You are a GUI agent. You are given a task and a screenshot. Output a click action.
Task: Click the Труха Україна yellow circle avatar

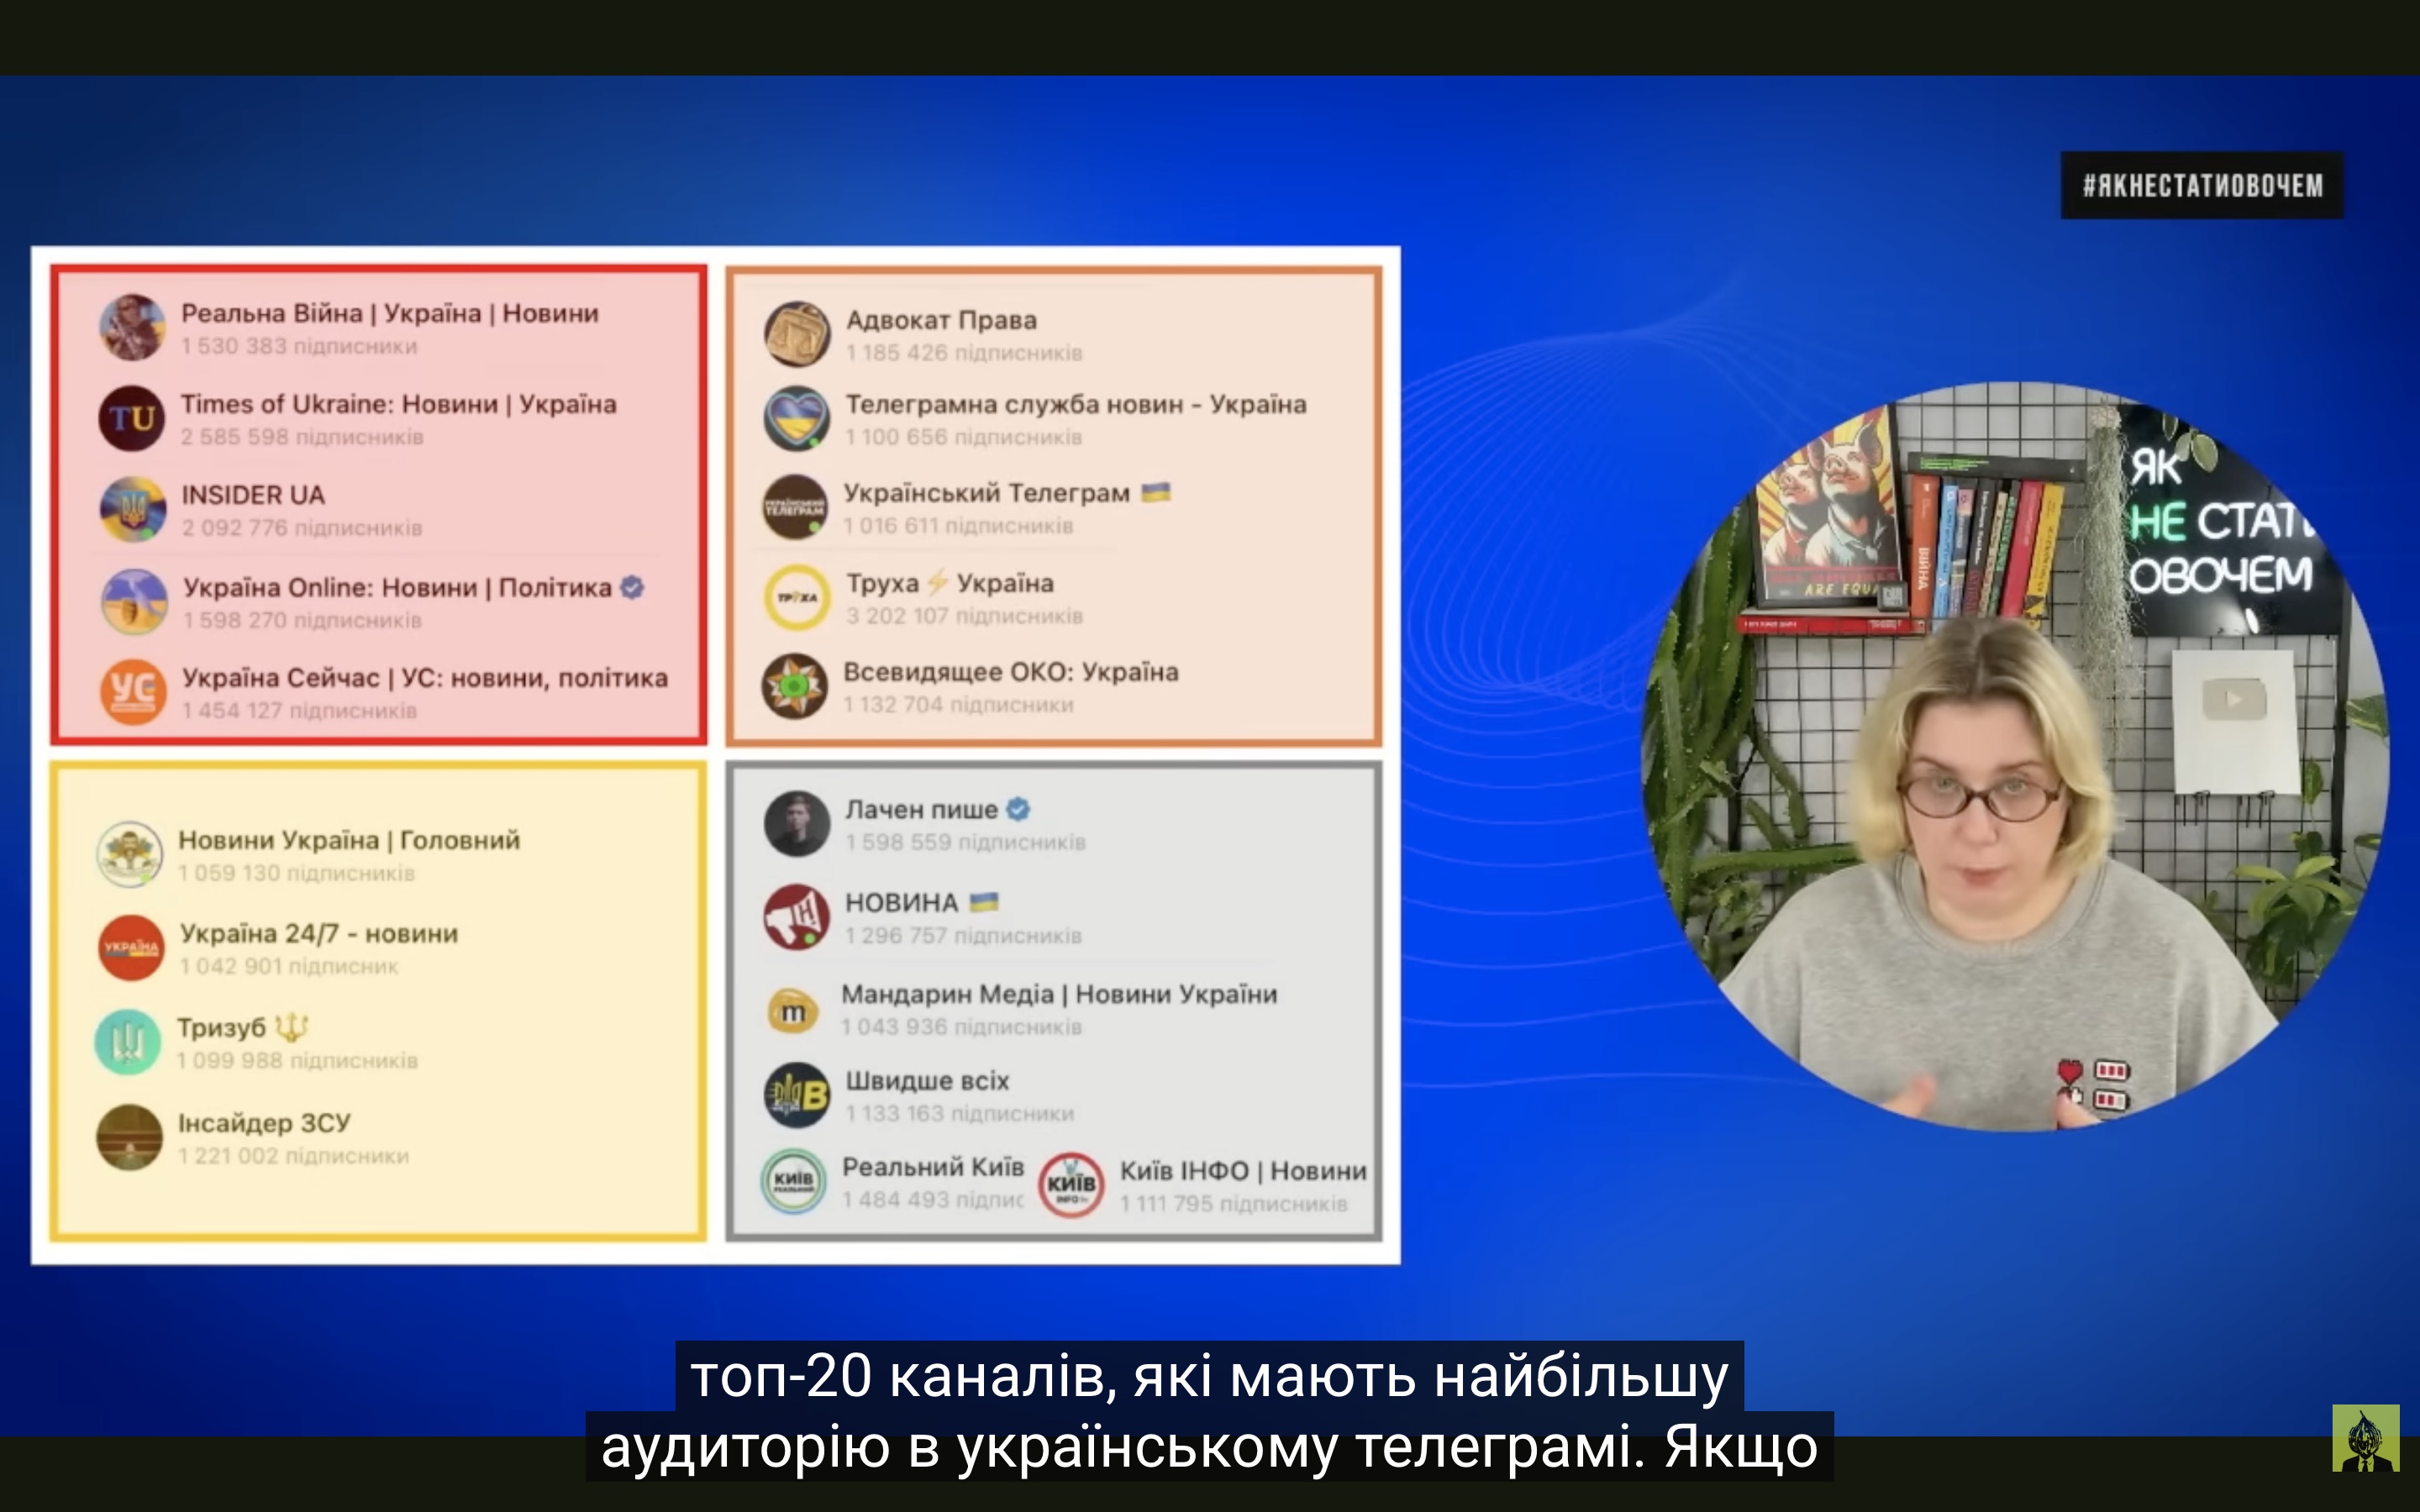797,597
